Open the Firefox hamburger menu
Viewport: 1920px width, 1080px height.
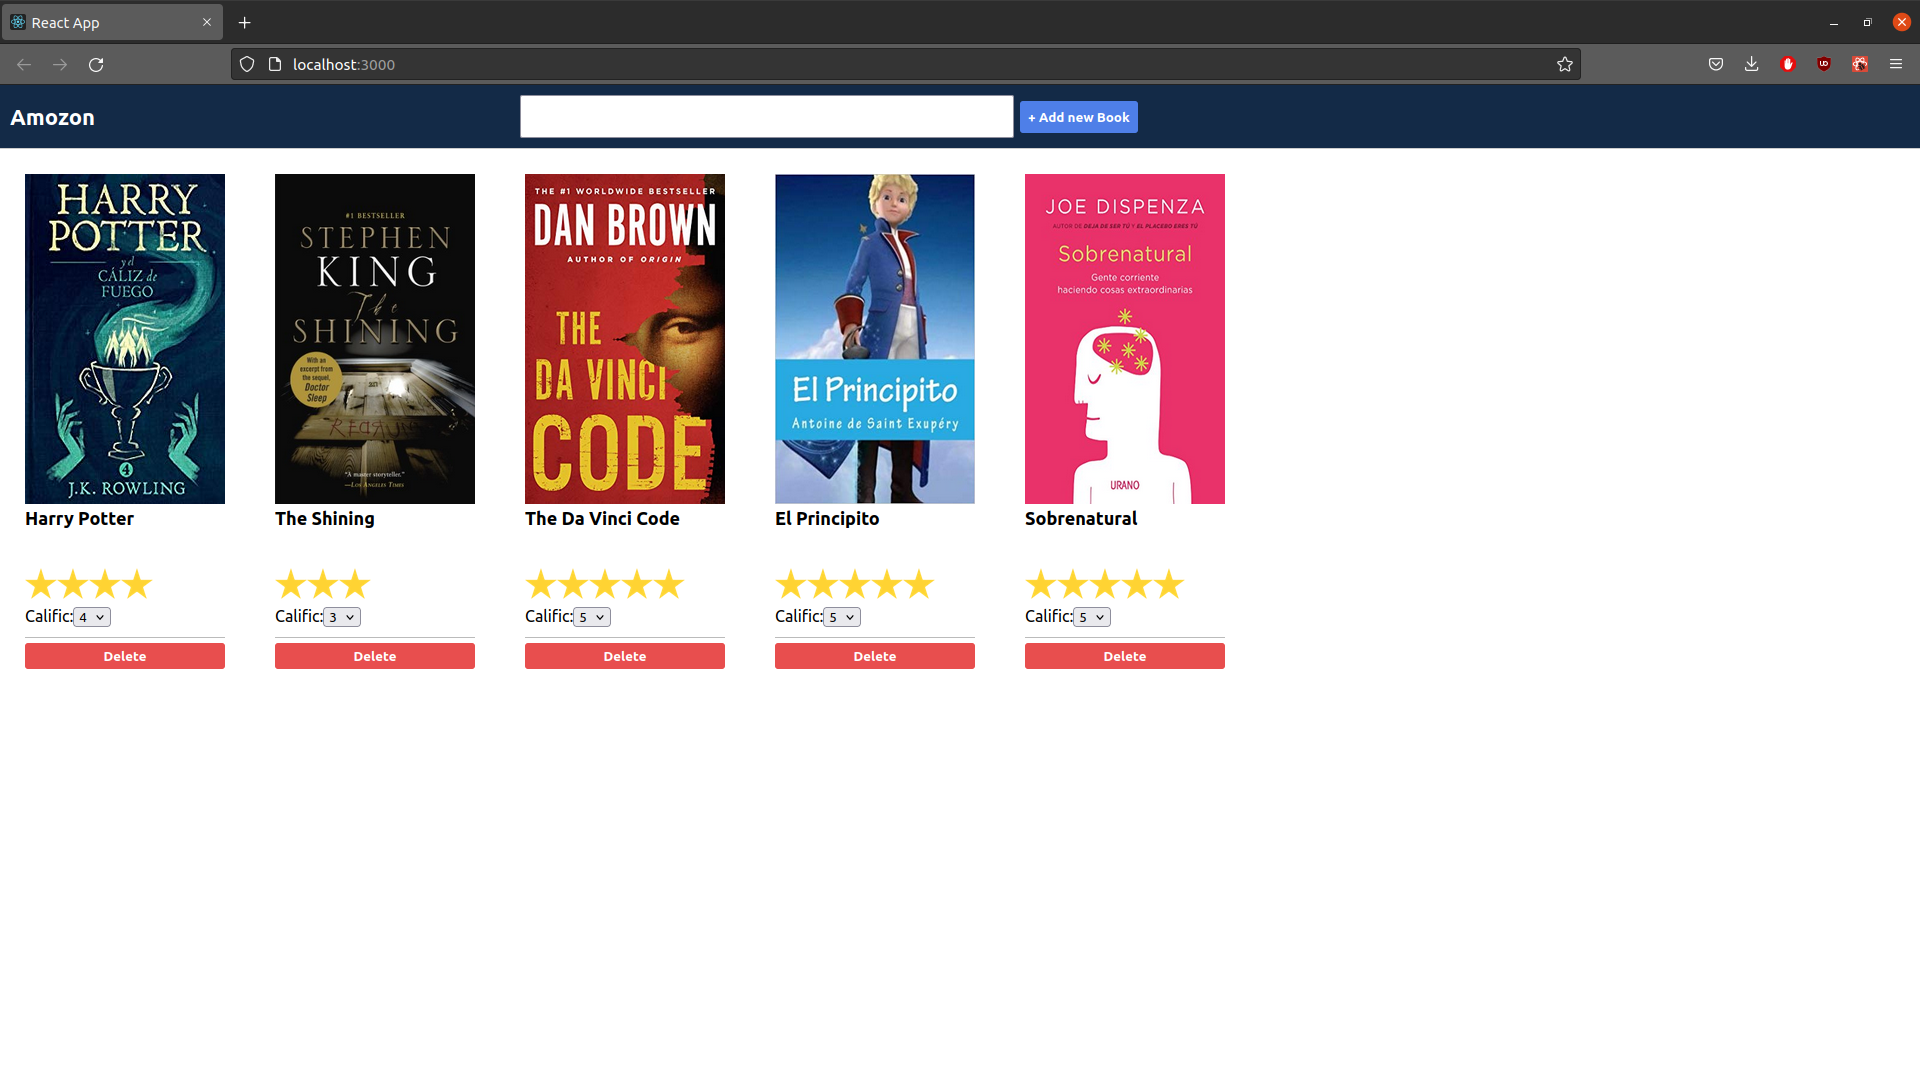point(1896,65)
